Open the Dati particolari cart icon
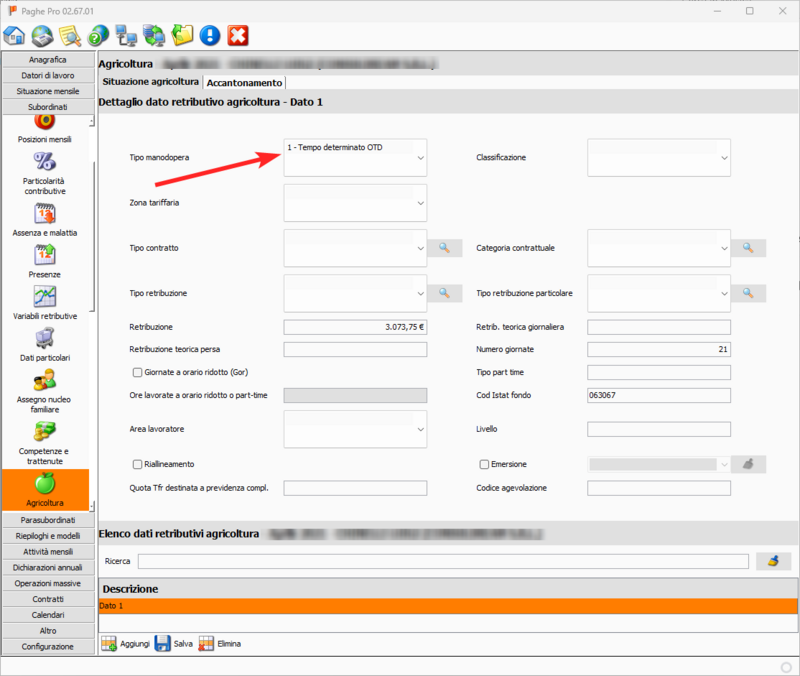 click(45, 338)
